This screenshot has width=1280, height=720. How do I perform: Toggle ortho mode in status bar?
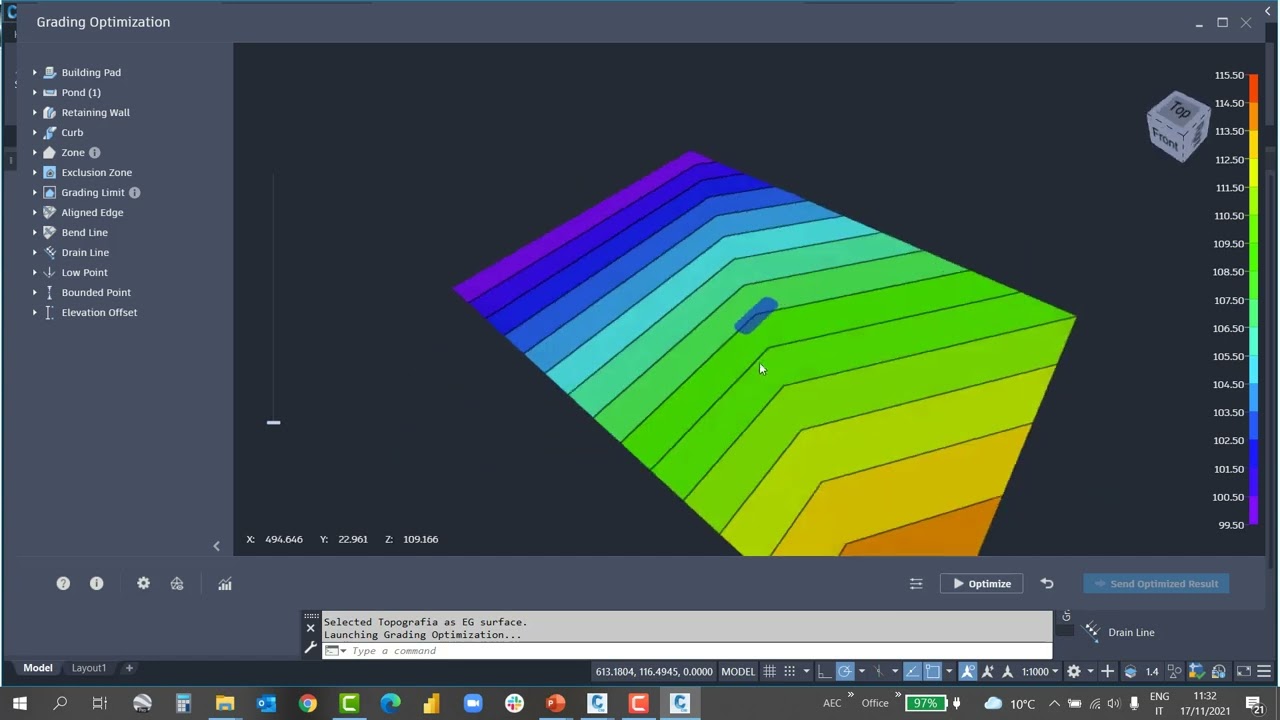(x=824, y=672)
